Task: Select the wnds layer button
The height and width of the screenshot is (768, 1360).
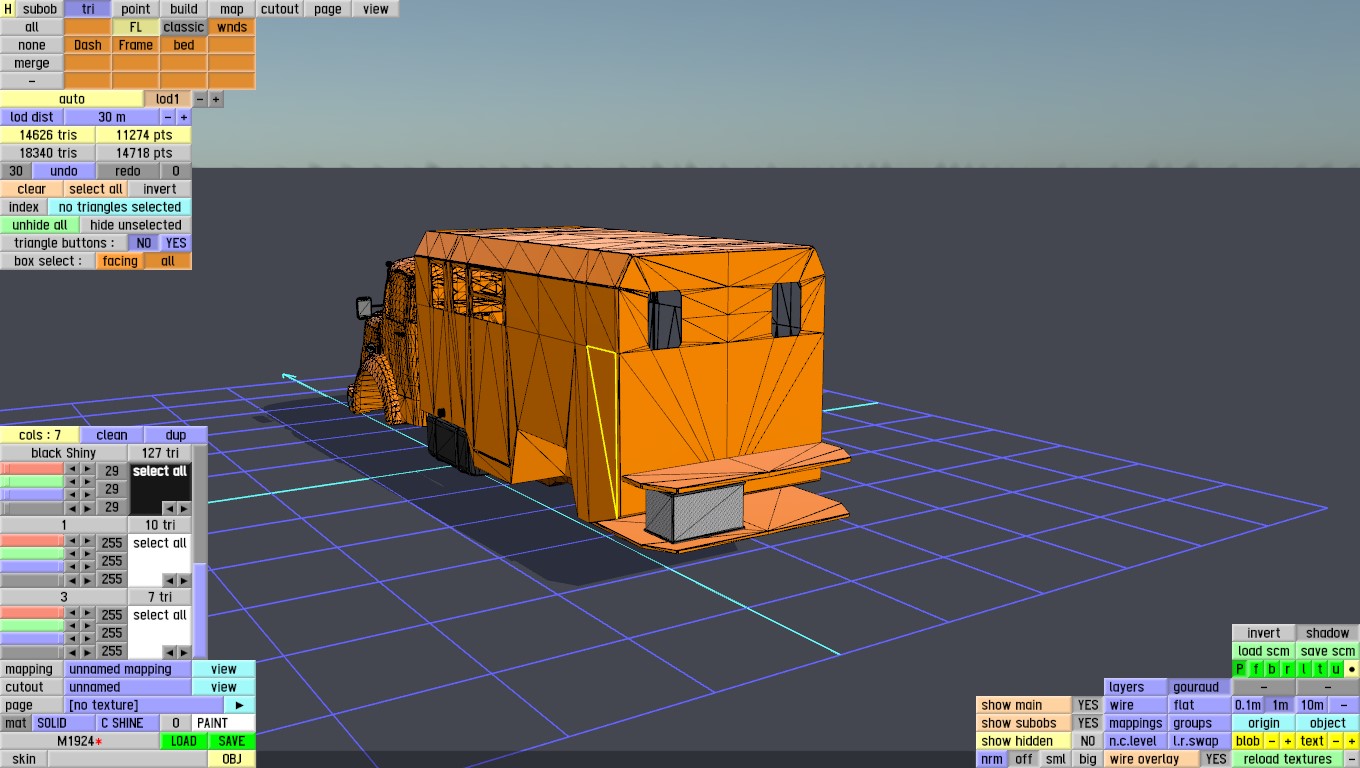Action: pyautogui.click(x=232, y=27)
